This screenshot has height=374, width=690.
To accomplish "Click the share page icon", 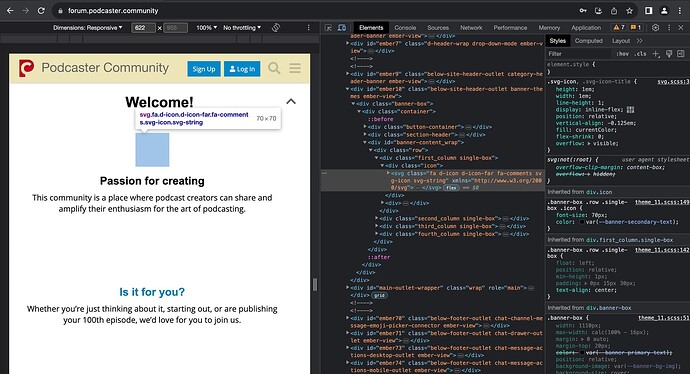I will tap(614, 11).
